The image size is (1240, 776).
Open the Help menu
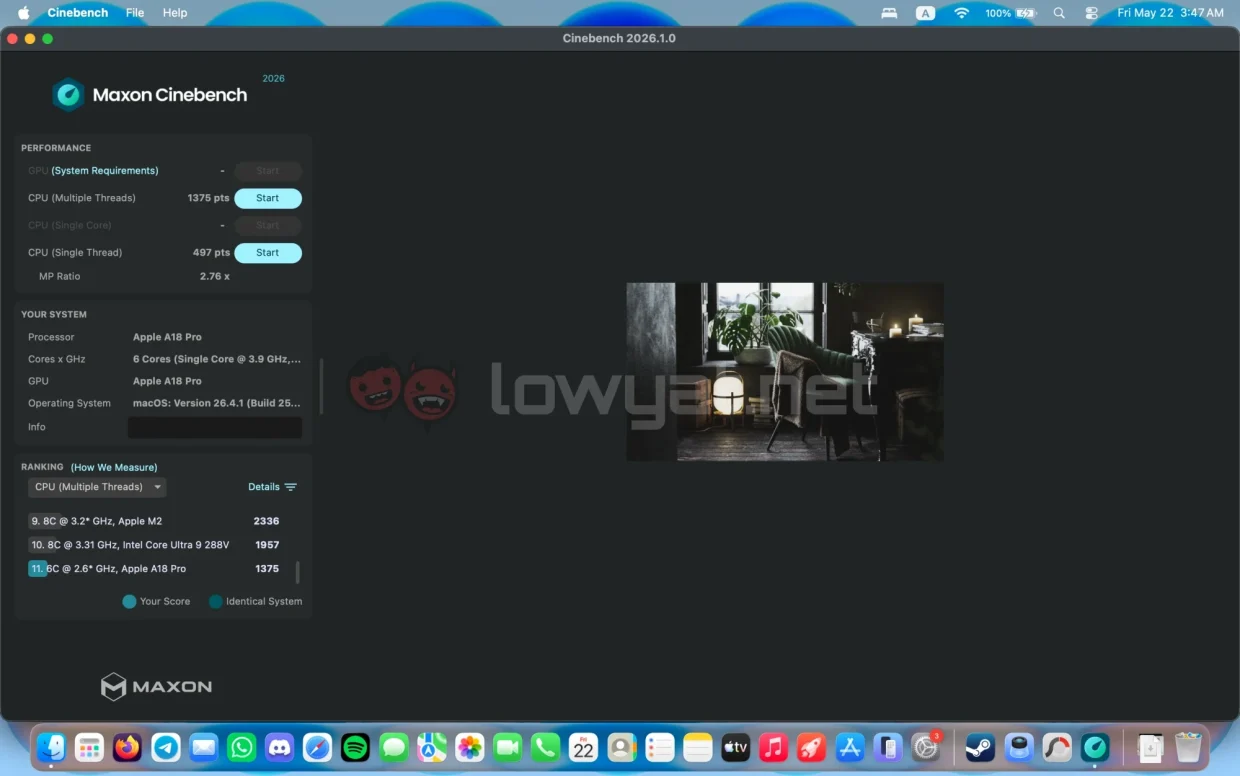(x=175, y=13)
